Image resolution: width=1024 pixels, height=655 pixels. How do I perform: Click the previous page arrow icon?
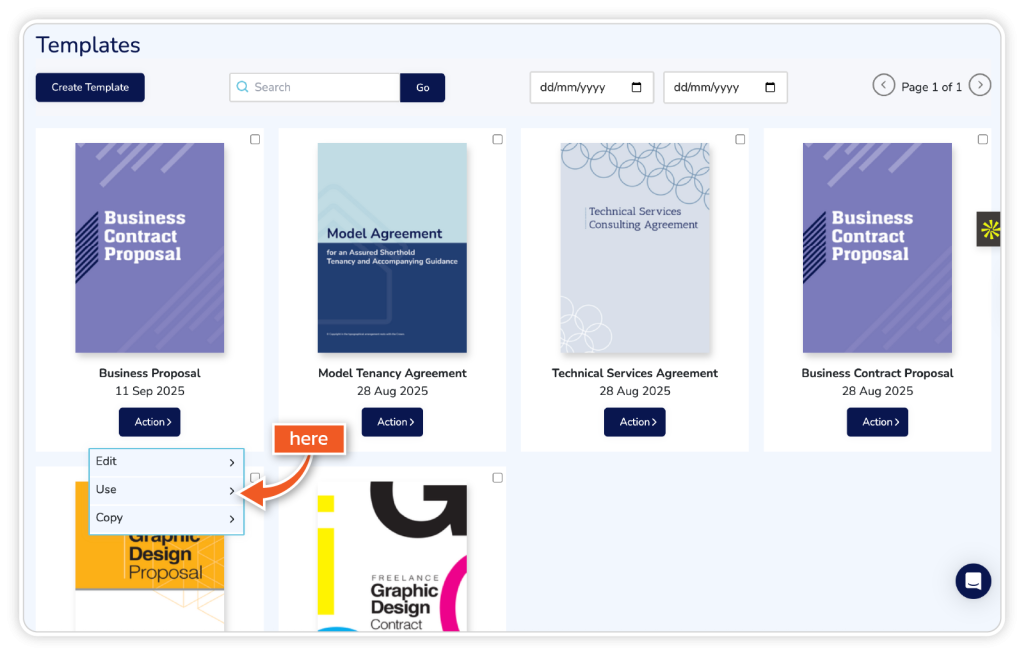(x=883, y=85)
